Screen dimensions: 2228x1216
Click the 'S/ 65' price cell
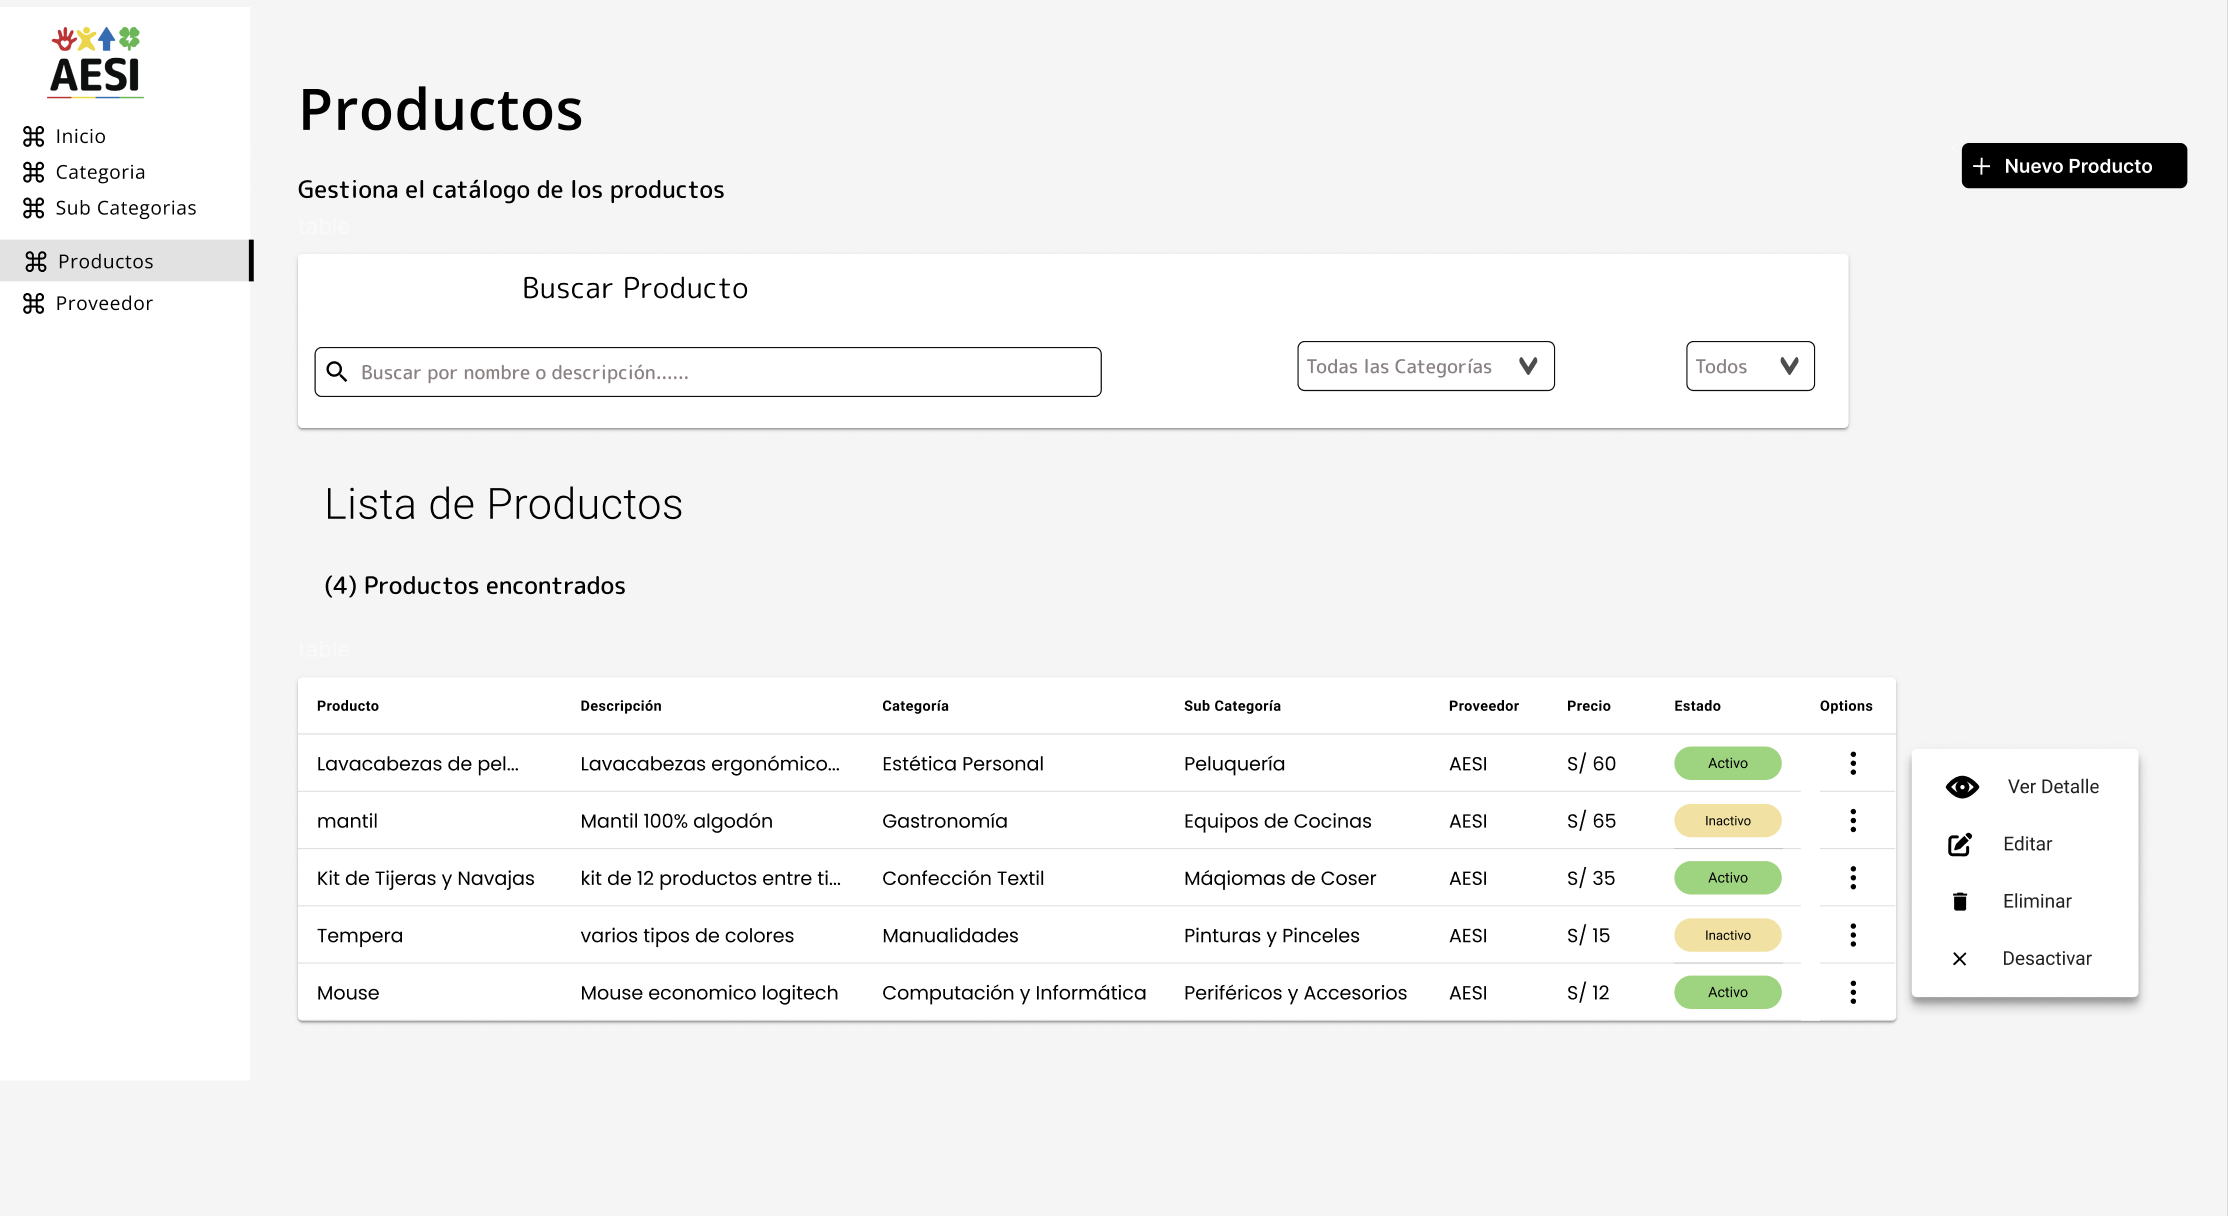click(x=1591, y=820)
